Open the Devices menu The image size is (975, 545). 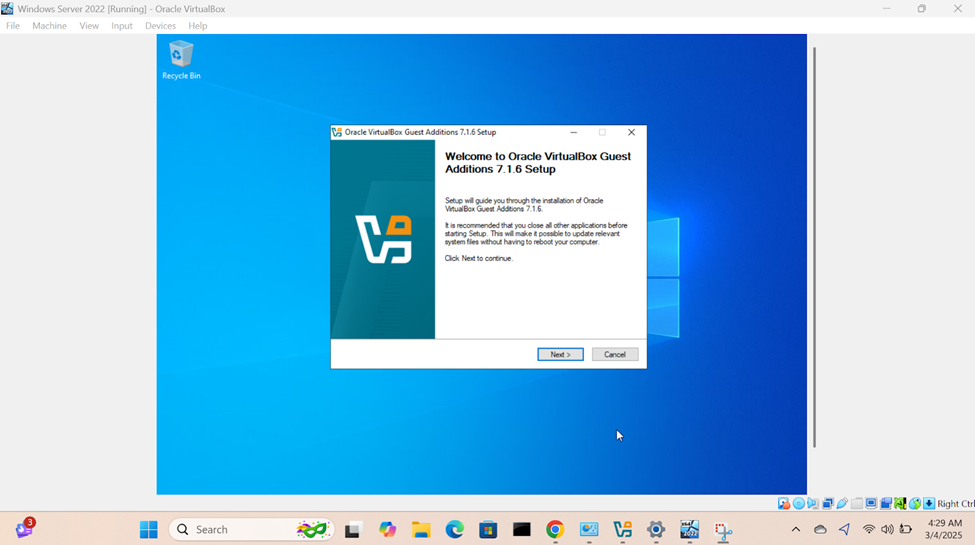pyautogui.click(x=160, y=26)
